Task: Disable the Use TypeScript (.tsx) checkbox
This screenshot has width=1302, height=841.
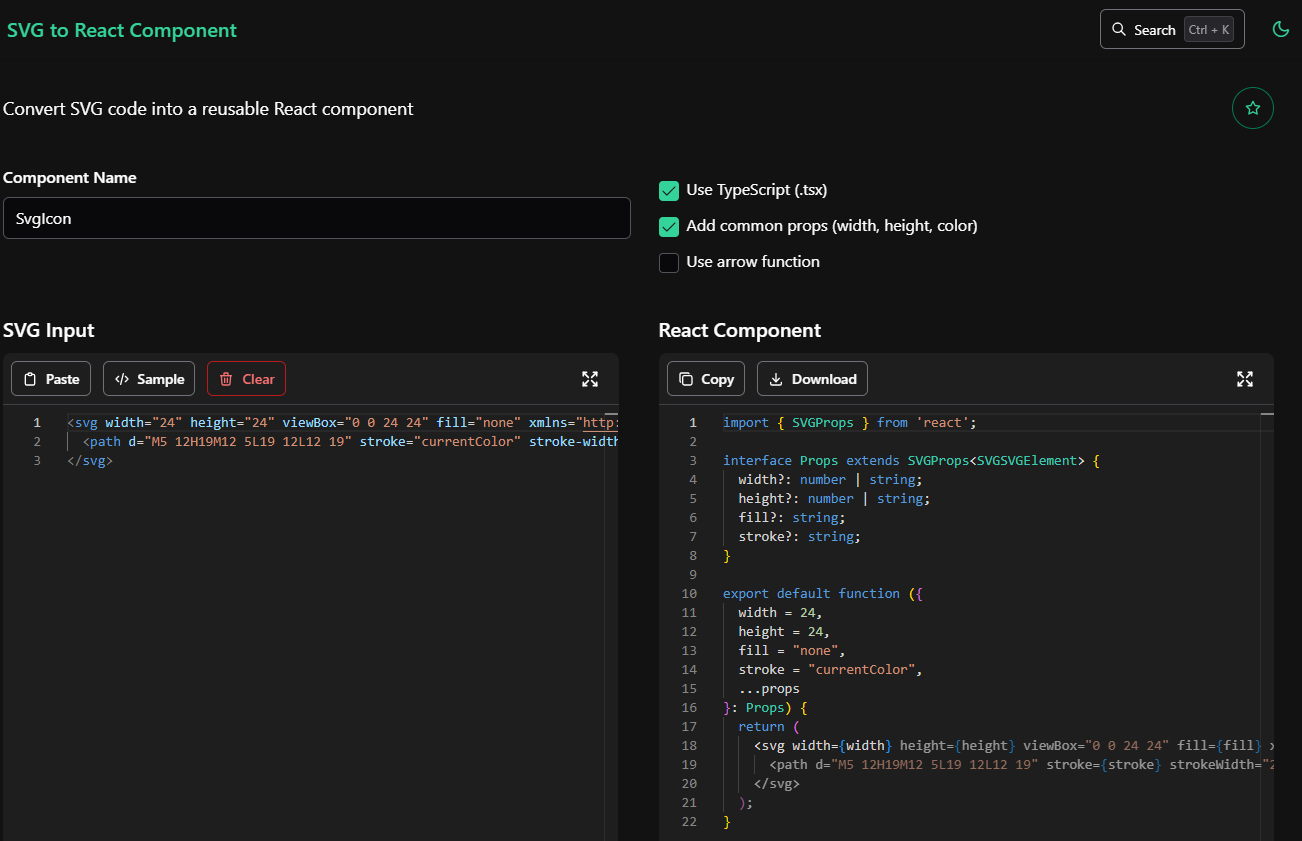Action: click(x=668, y=189)
